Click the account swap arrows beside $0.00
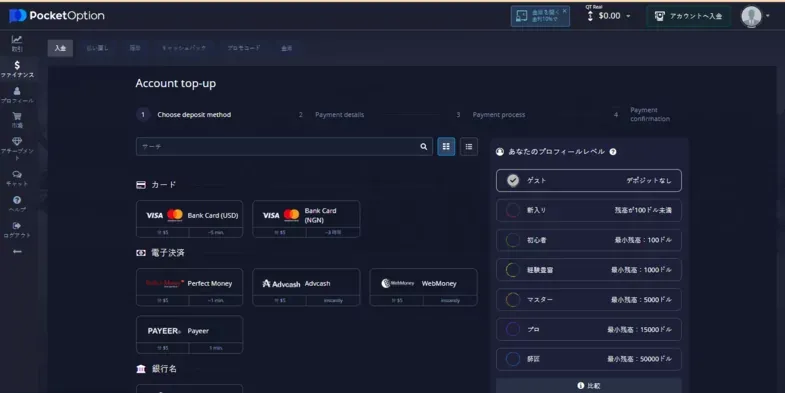Image resolution: width=785 pixels, height=393 pixels. (590, 16)
